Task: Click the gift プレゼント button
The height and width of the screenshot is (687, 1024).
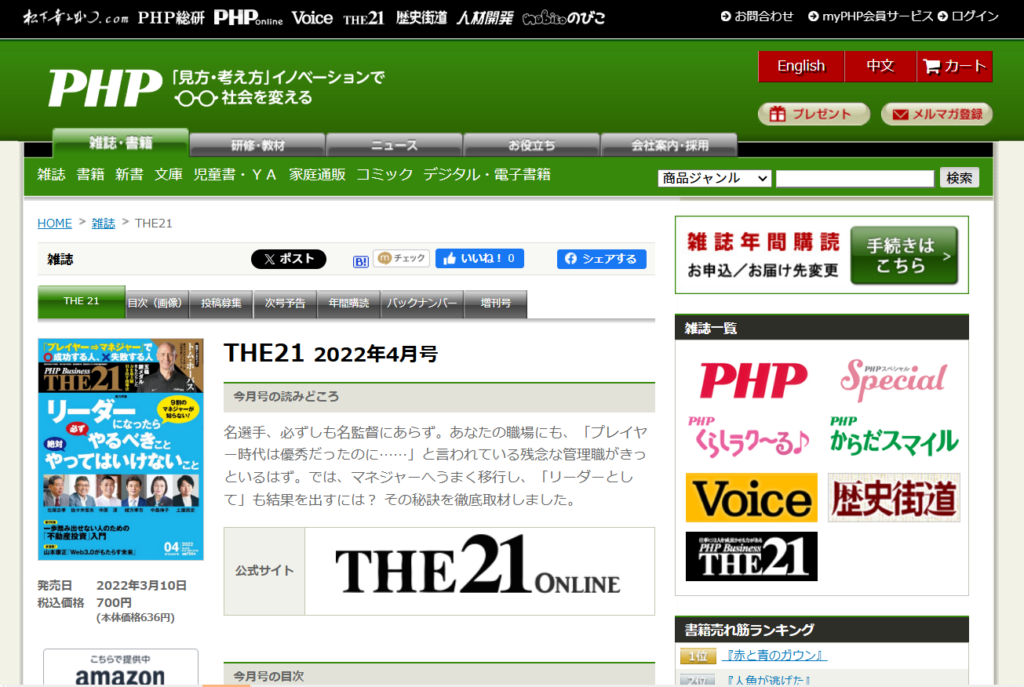Action: pyautogui.click(x=813, y=114)
